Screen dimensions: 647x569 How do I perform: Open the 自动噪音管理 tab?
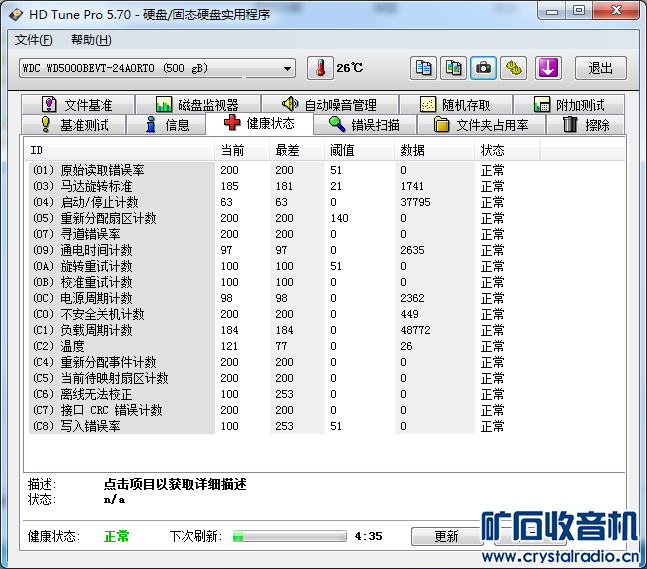click(330, 104)
